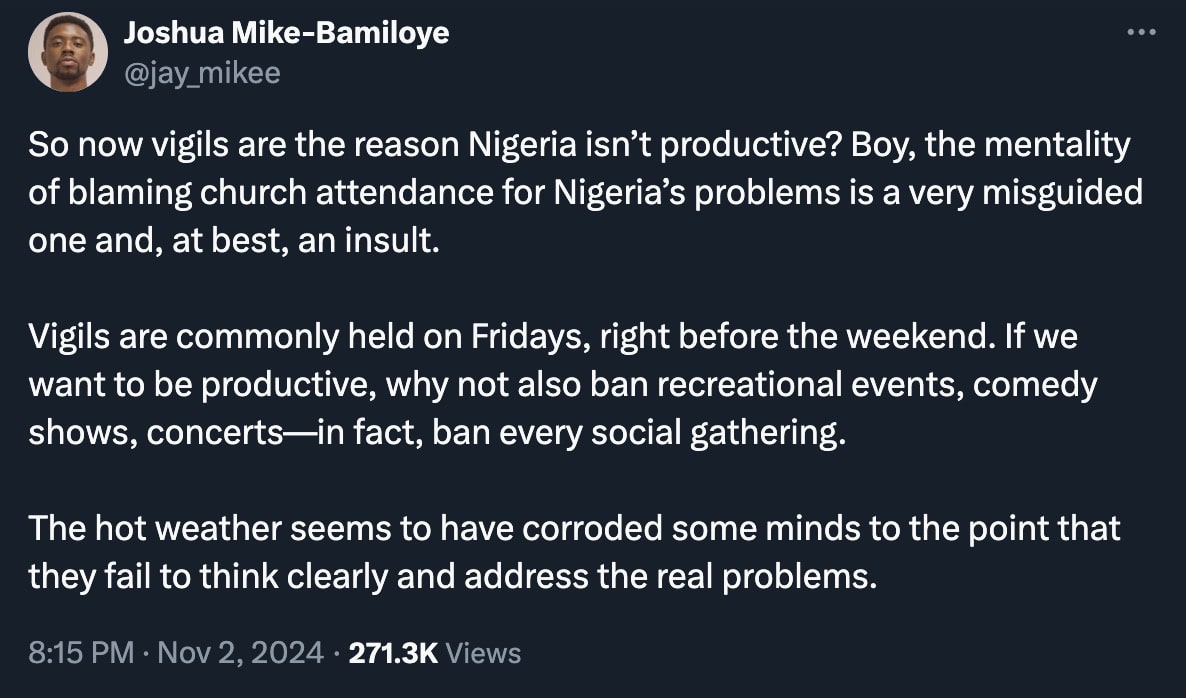
Task: Click Joshua Mike-Bamiloye's profile avatar
Action: coord(68,53)
